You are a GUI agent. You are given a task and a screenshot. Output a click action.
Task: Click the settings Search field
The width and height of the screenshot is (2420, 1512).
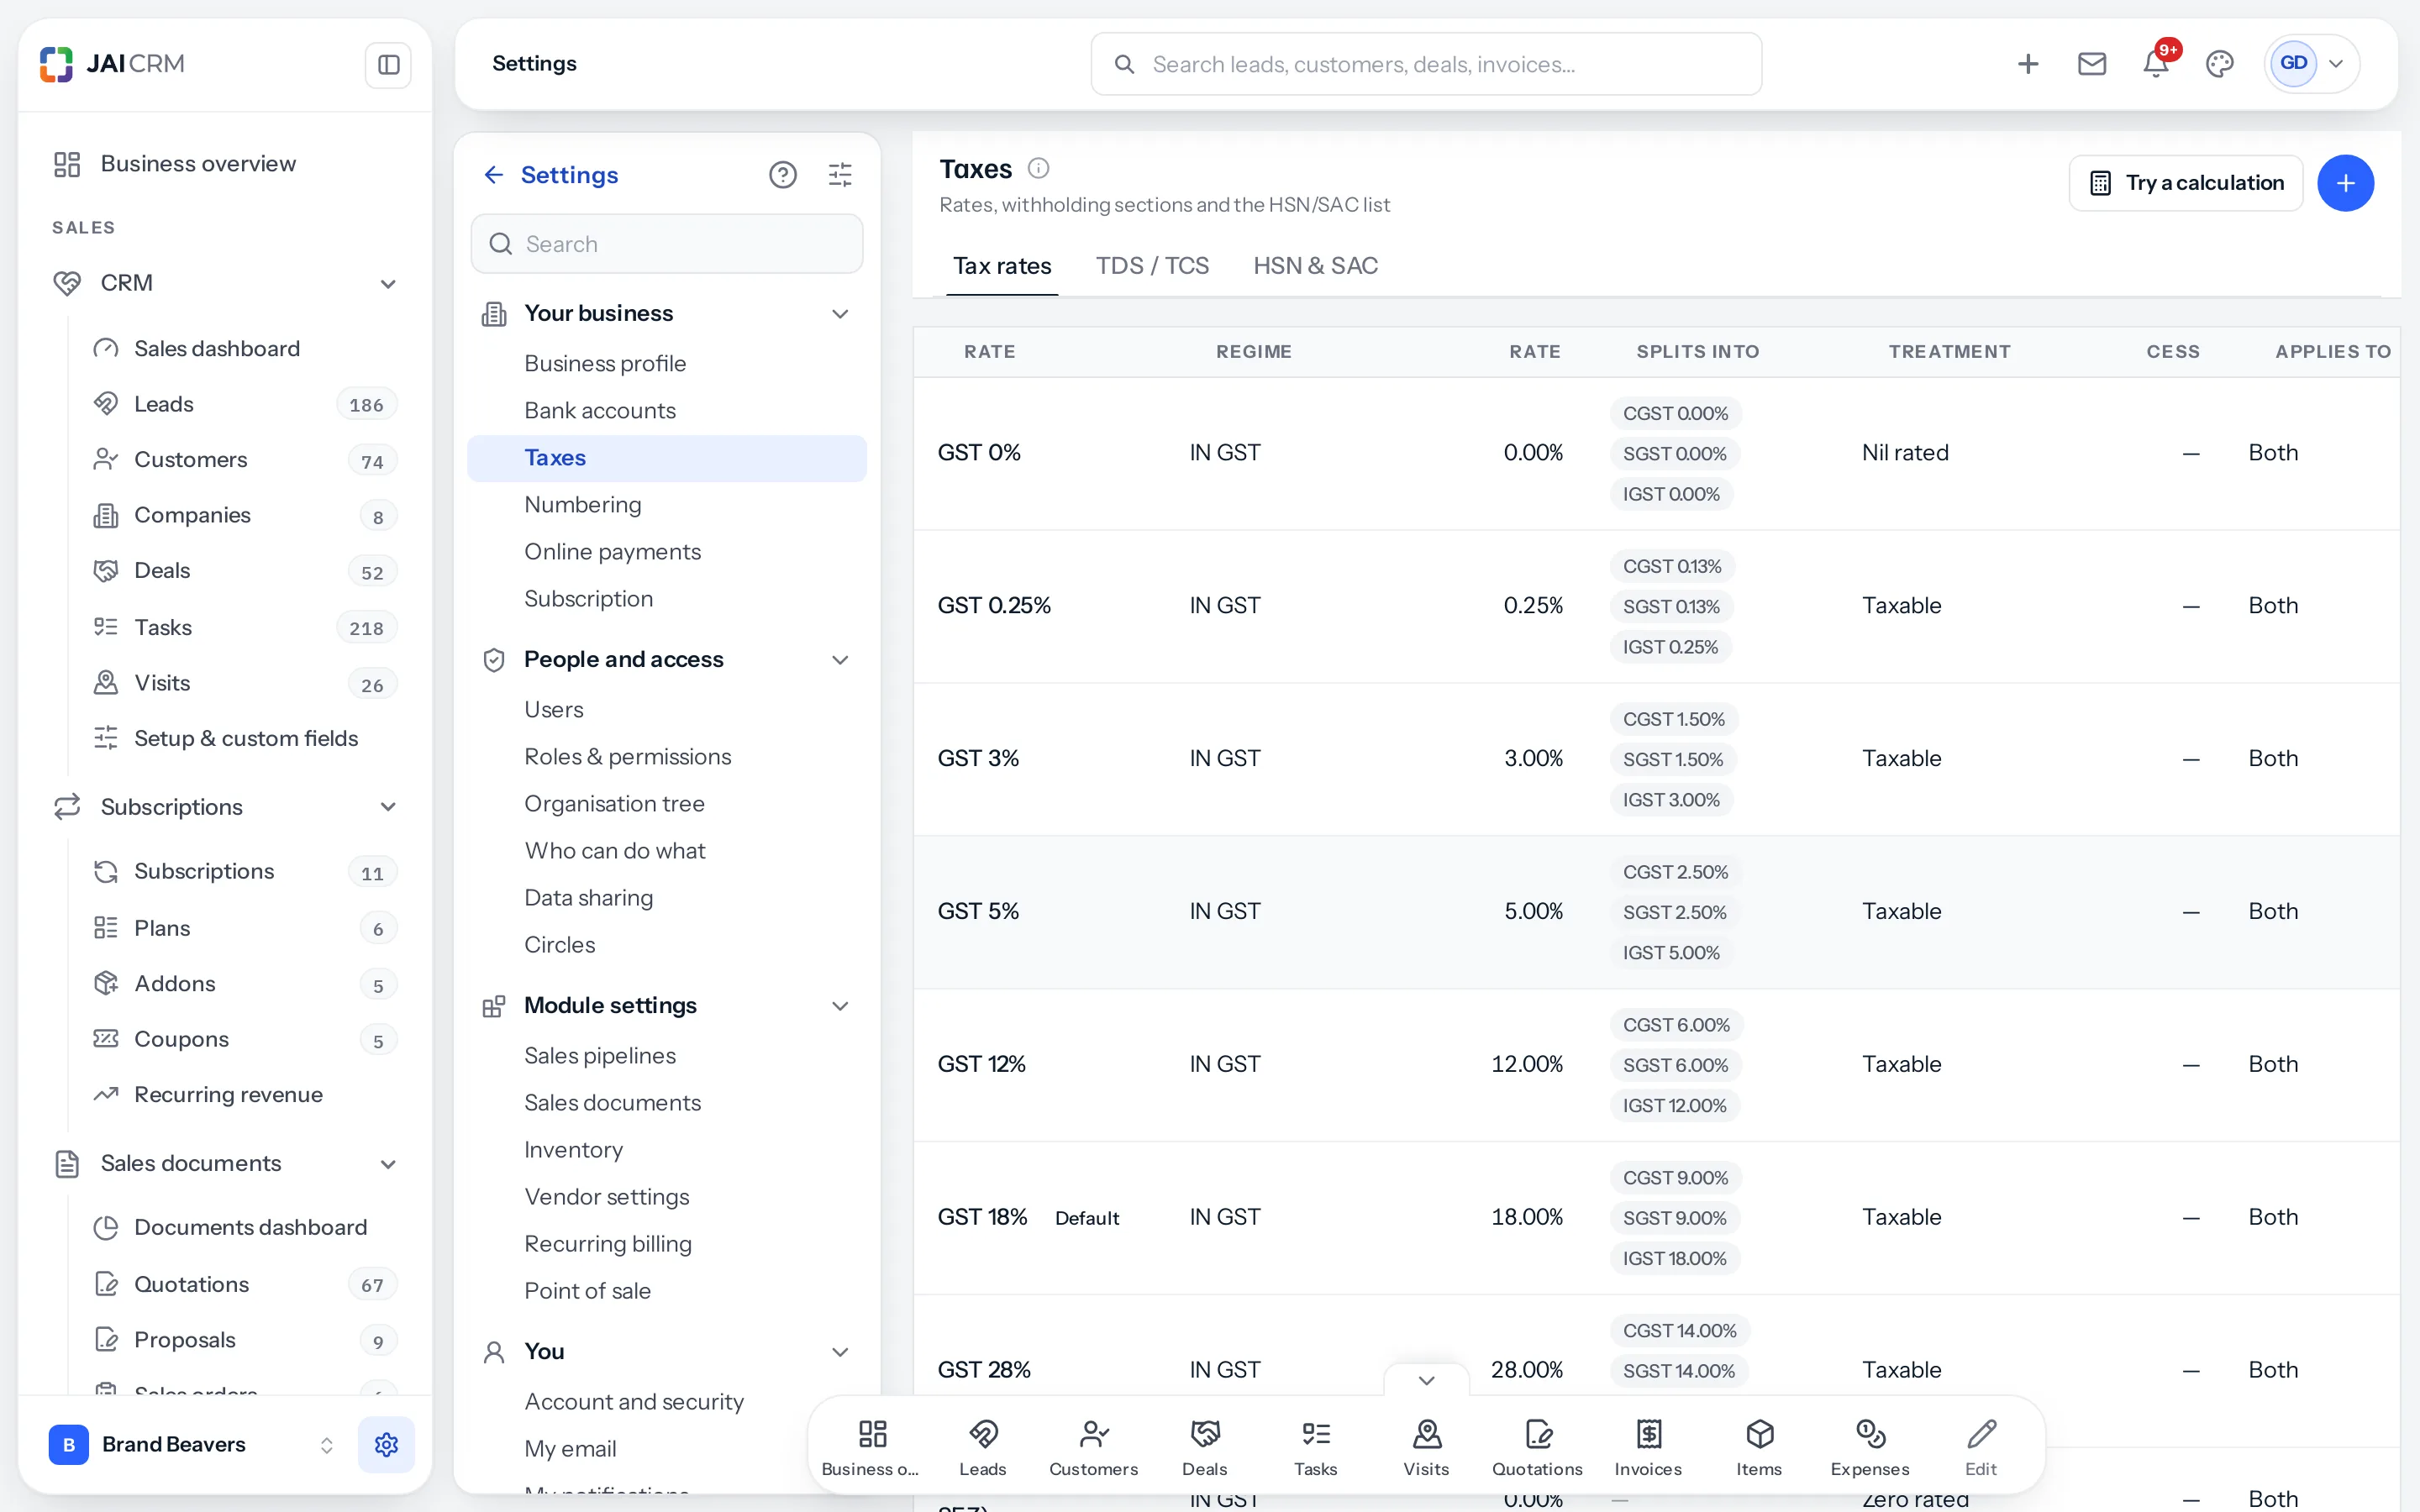click(x=666, y=244)
